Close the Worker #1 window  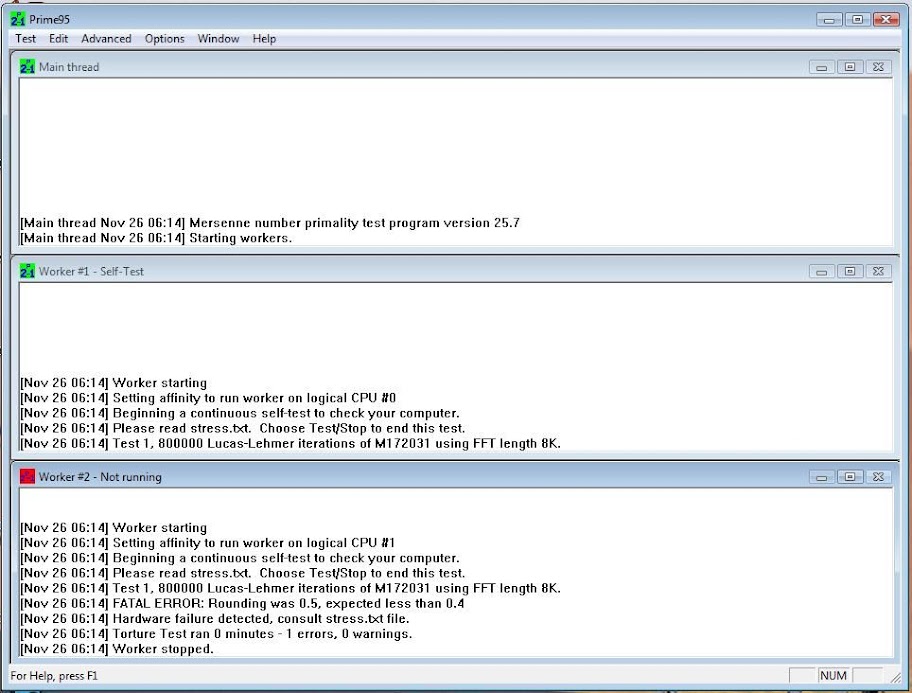point(878,271)
